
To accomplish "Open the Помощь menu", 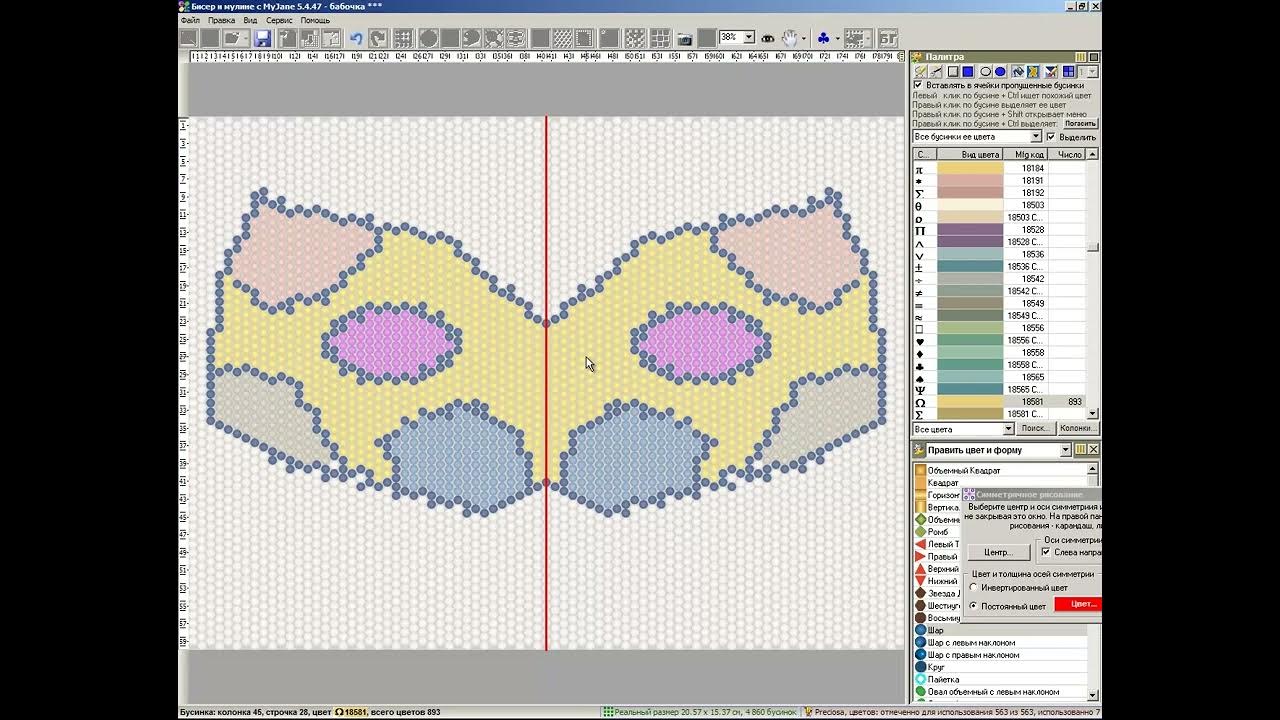I will [x=315, y=20].
